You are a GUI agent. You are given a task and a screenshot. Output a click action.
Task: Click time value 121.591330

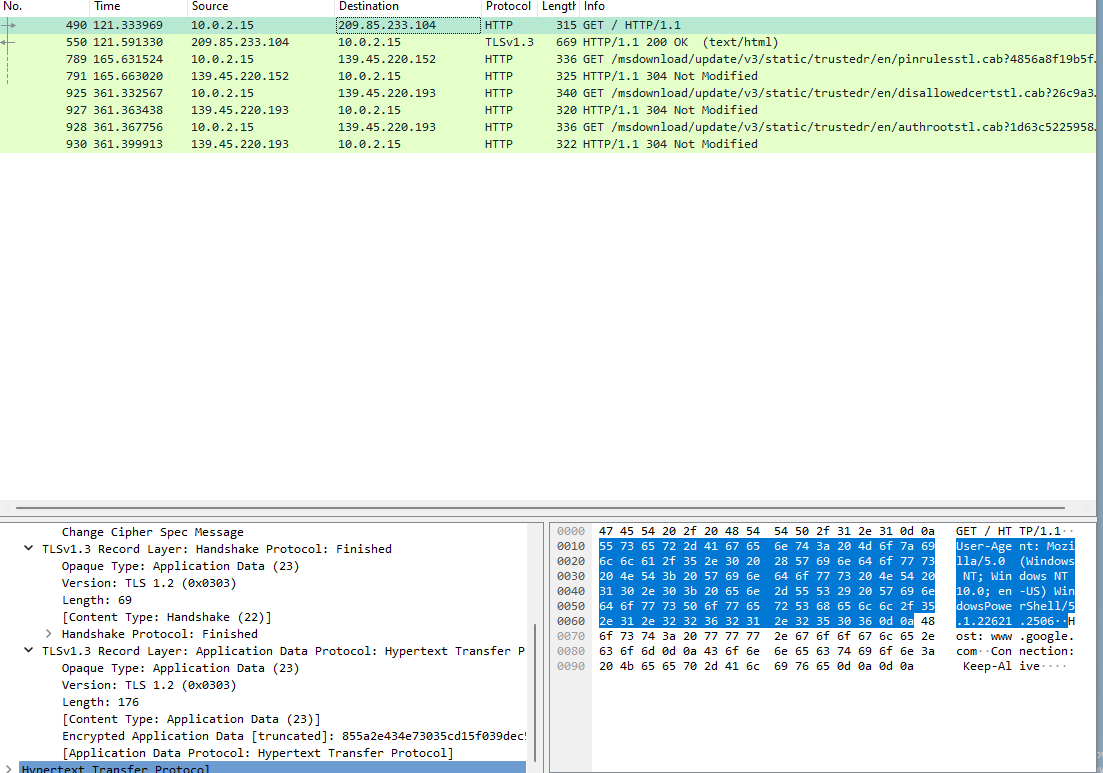coord(128,42)
